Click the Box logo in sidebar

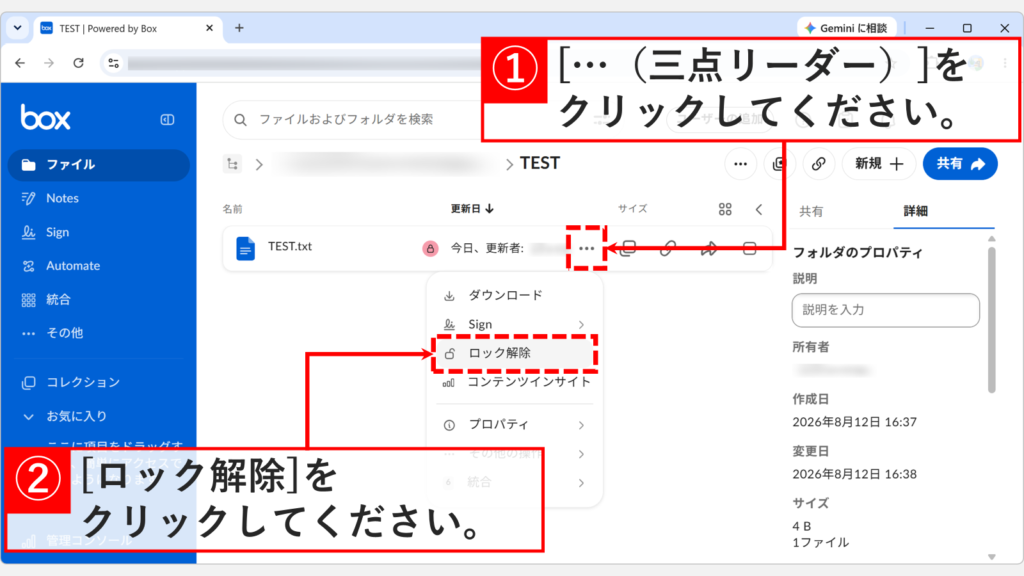click(45, 118)
